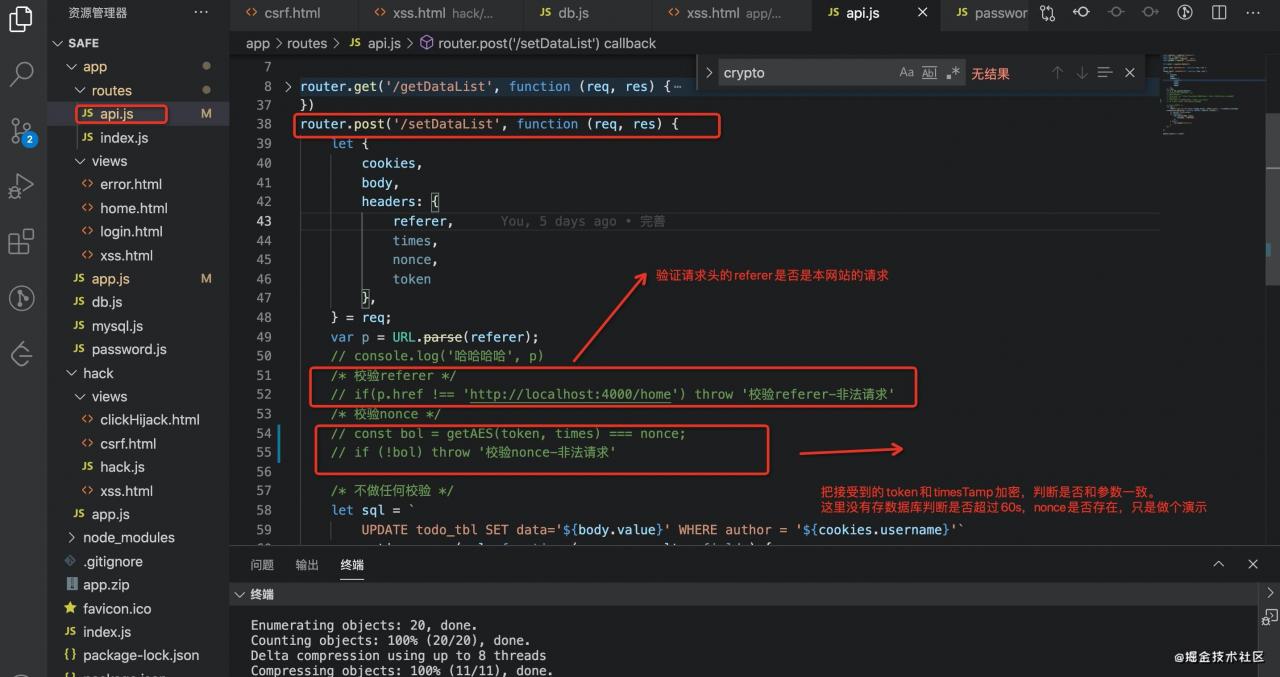The height and width of the screenshot is (677, 1280).
Task: Open the Run and Debug view
Action: pos(21,186)
